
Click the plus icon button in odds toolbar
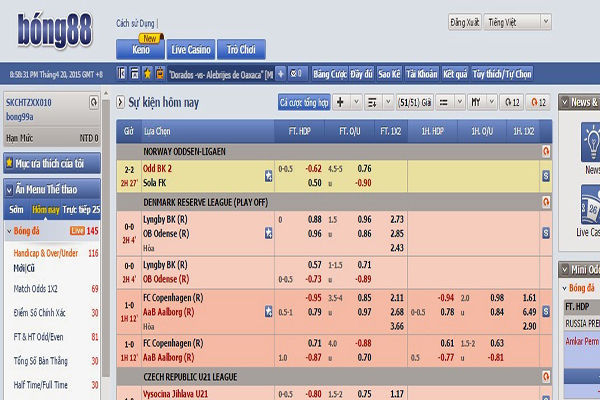pyautogui.click(x=340, y=102)
